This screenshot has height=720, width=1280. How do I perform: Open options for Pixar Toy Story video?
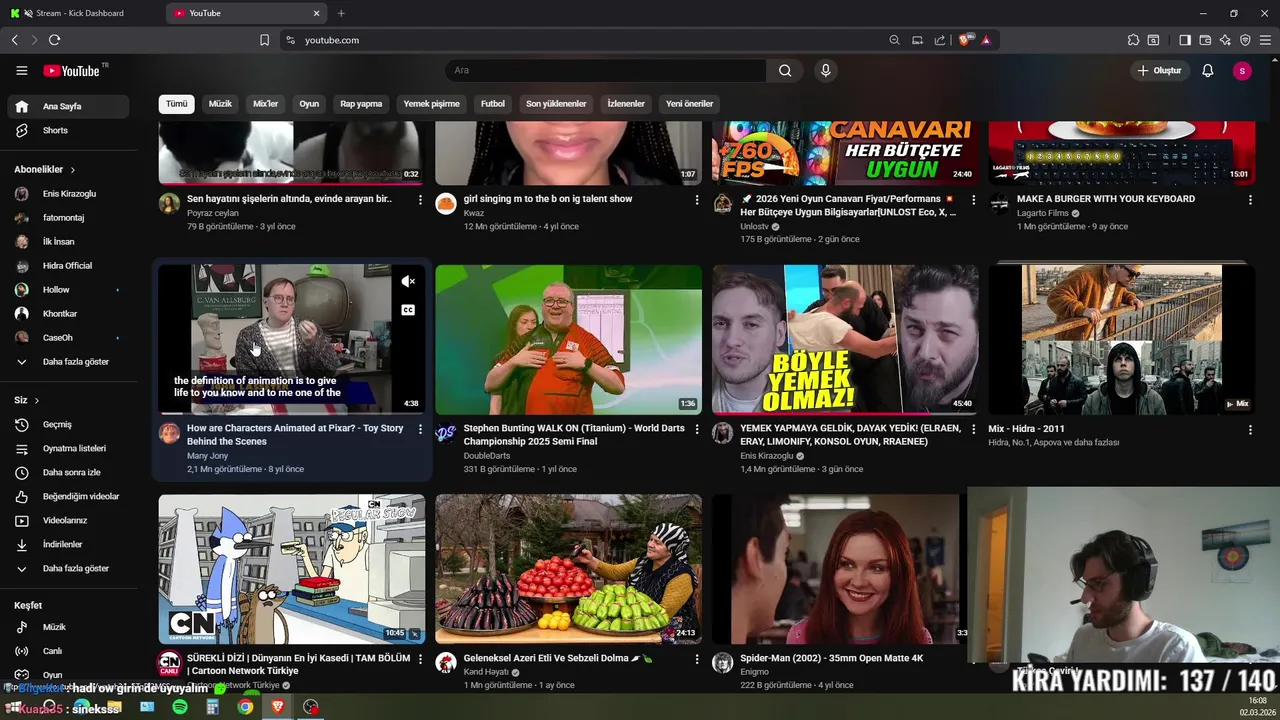420,429
